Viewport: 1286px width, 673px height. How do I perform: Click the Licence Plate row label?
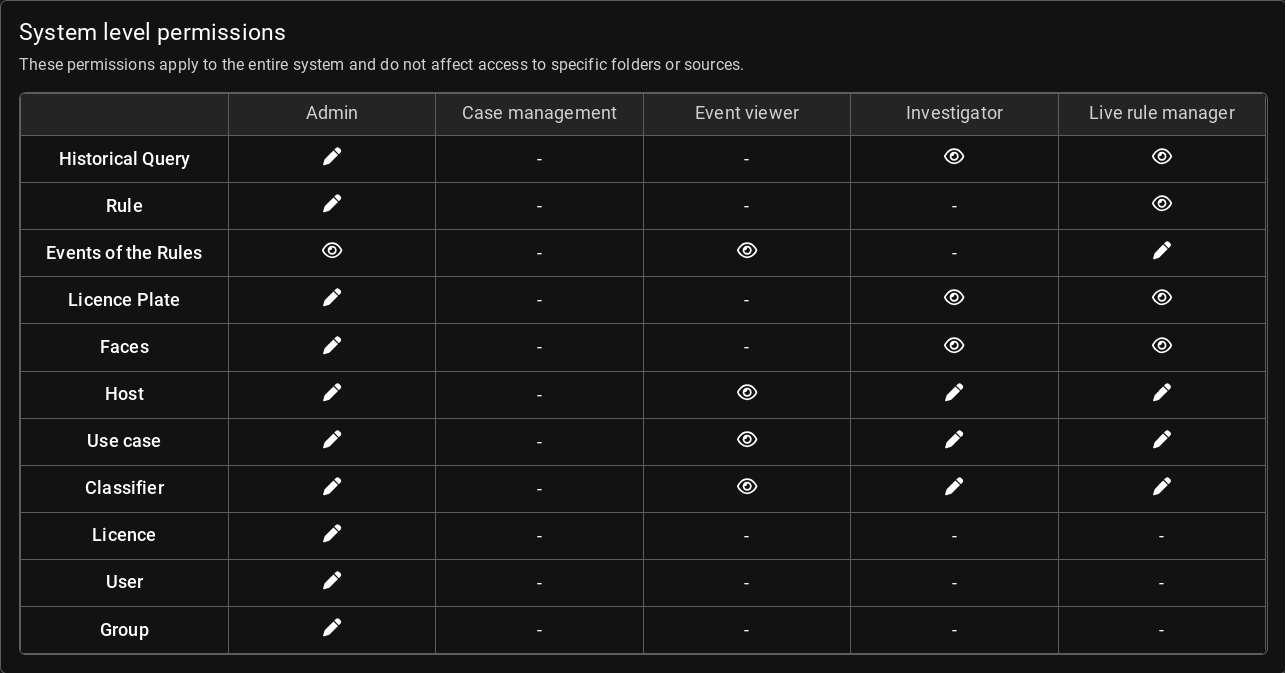click(124, 300)
